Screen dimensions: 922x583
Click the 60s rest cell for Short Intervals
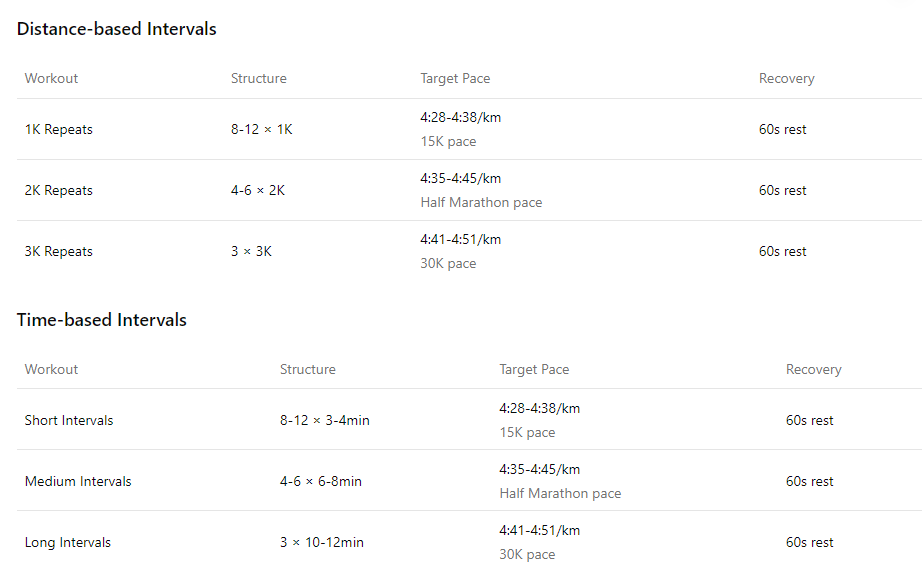point(810,421)
